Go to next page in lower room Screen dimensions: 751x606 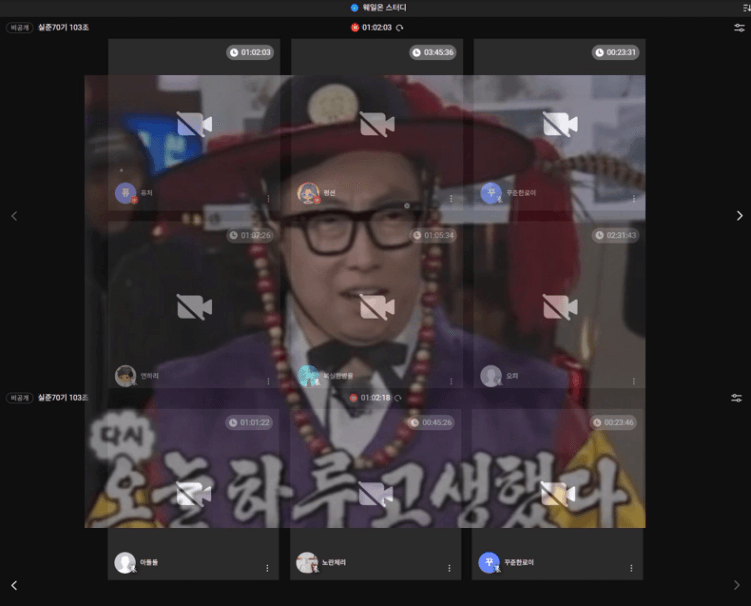[x=737, y=585]
